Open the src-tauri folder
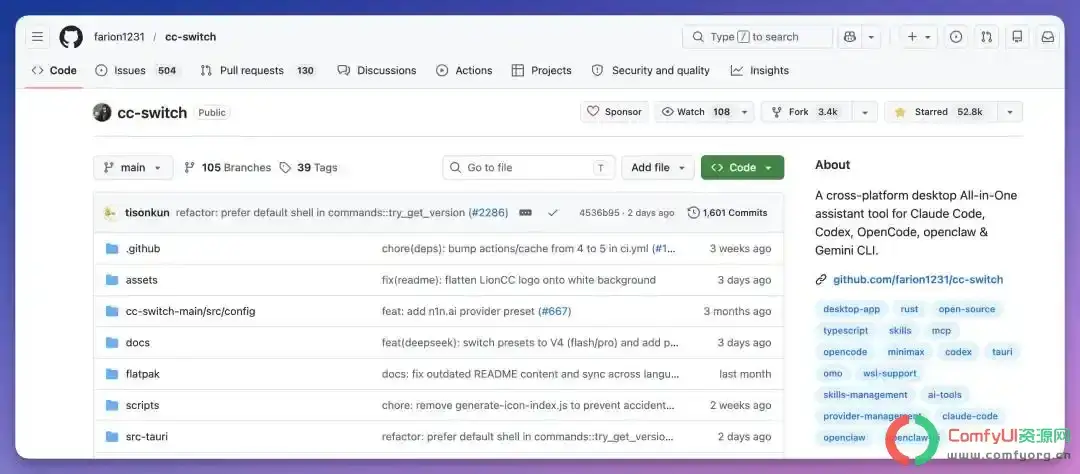Viewport: 1080px width, 474px height. pos(147,437)
